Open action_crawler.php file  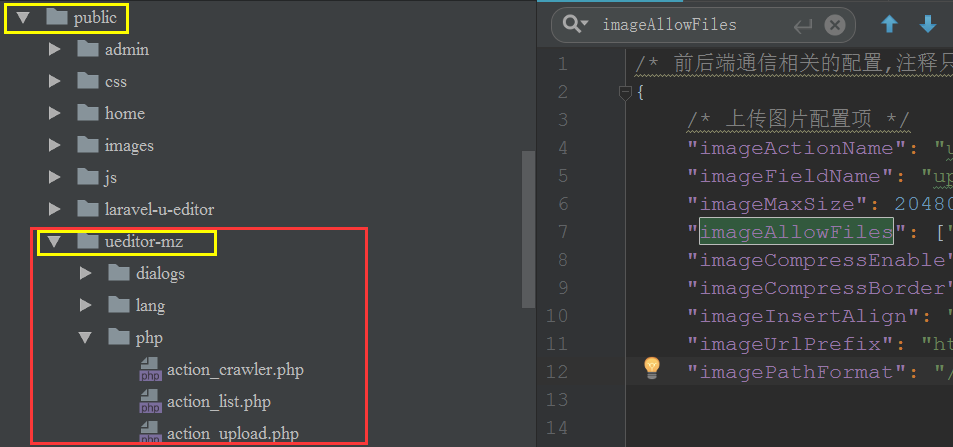click(234, 370)
